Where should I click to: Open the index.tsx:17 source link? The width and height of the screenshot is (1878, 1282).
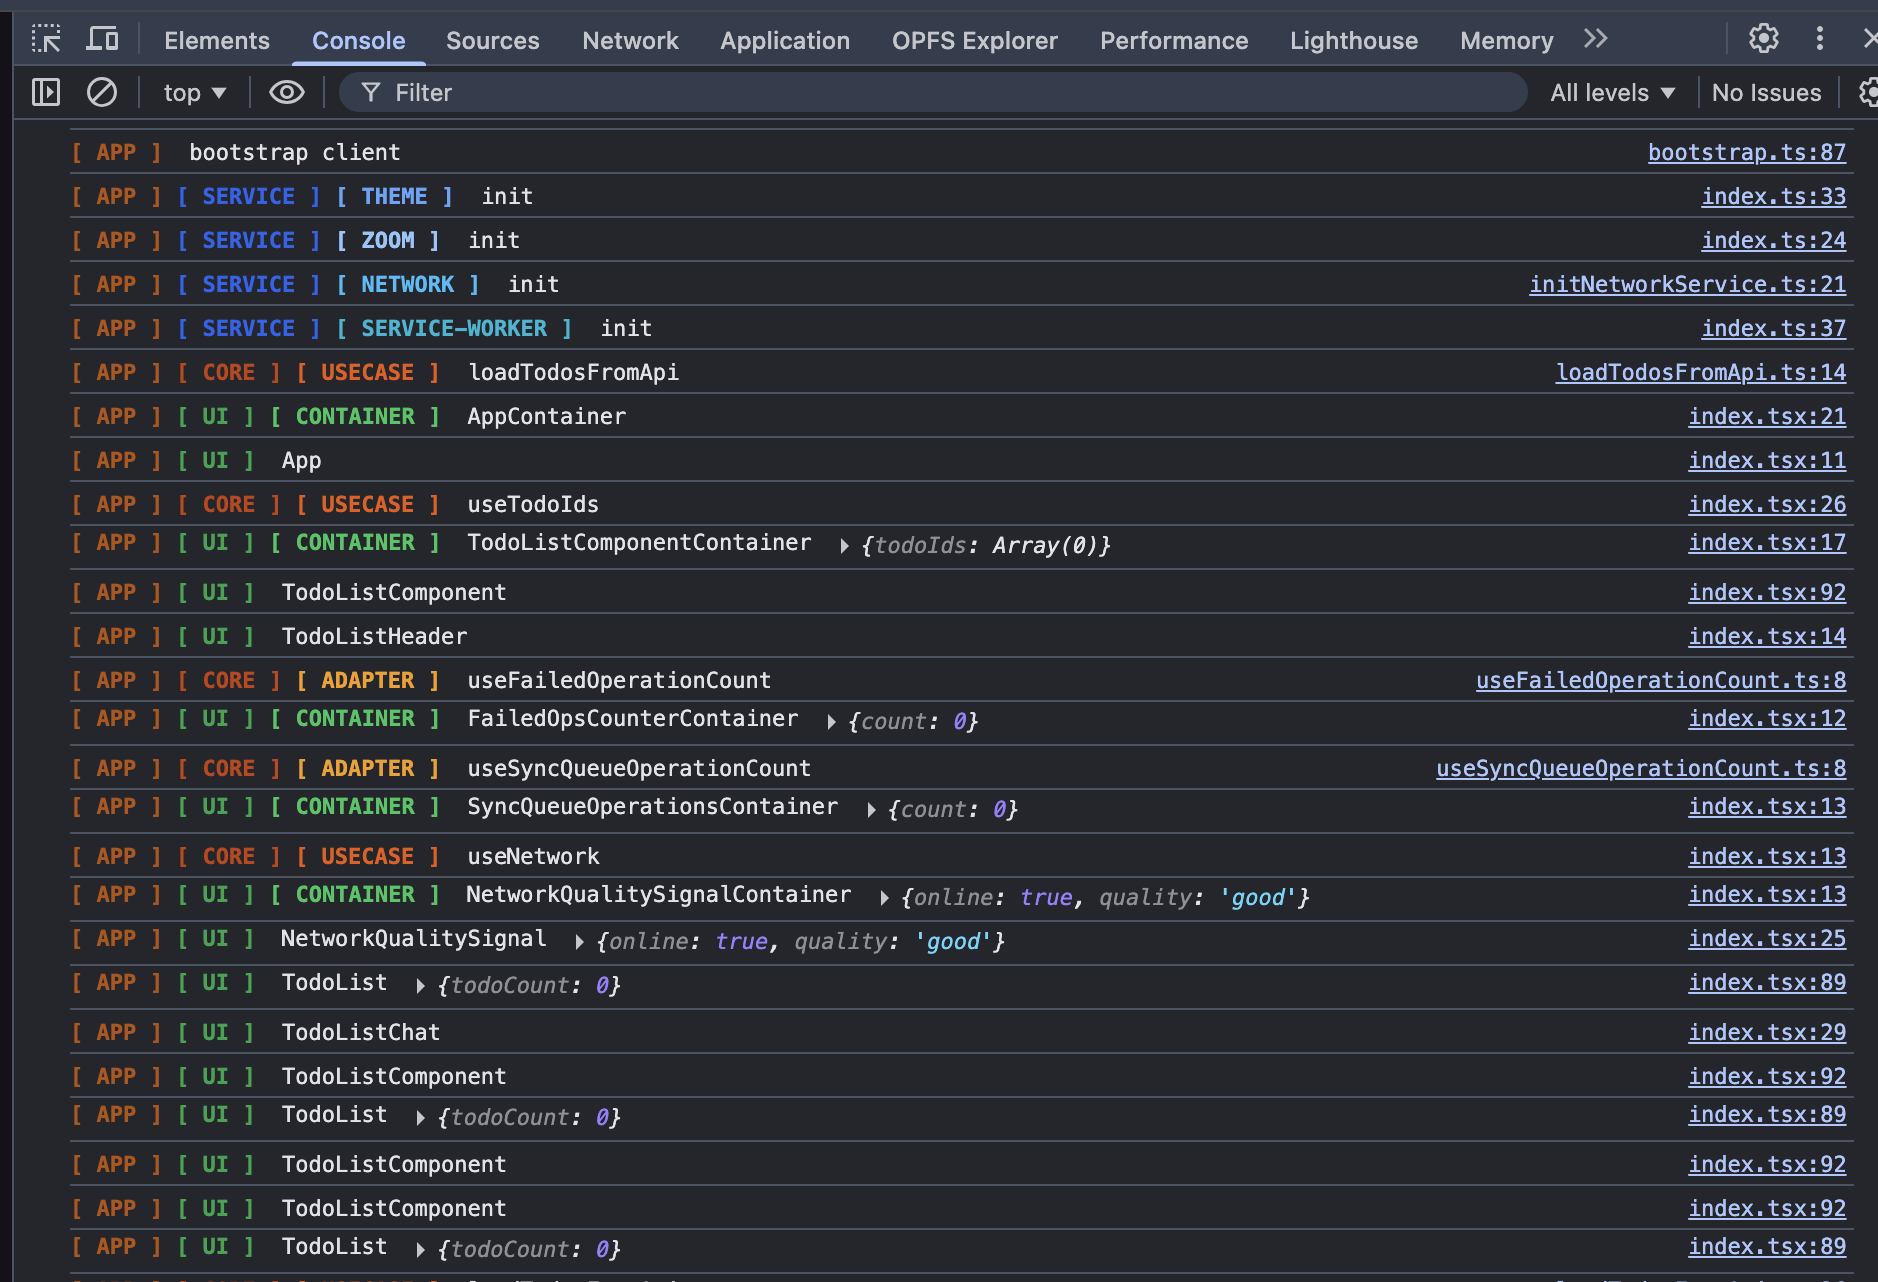(1767, 542)
